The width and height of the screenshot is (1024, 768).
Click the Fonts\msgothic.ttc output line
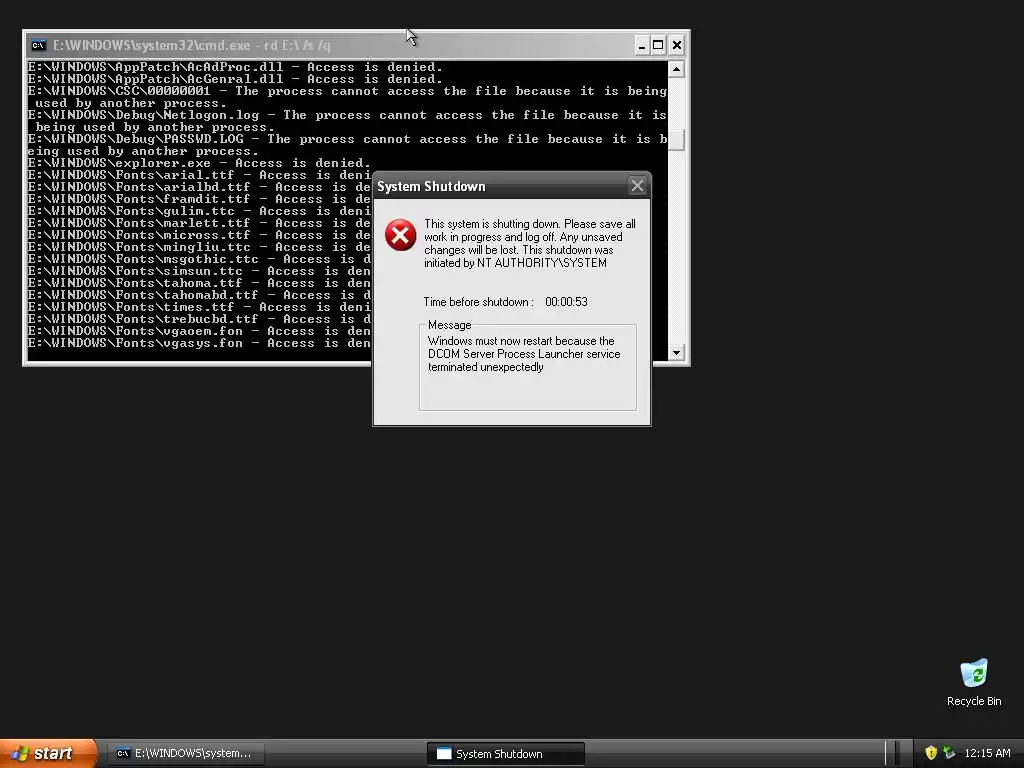(x=199, y=259)
